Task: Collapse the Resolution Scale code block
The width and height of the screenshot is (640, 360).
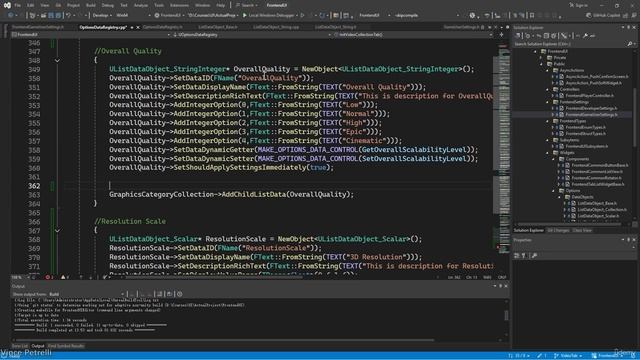Action: tap(57, 231)
